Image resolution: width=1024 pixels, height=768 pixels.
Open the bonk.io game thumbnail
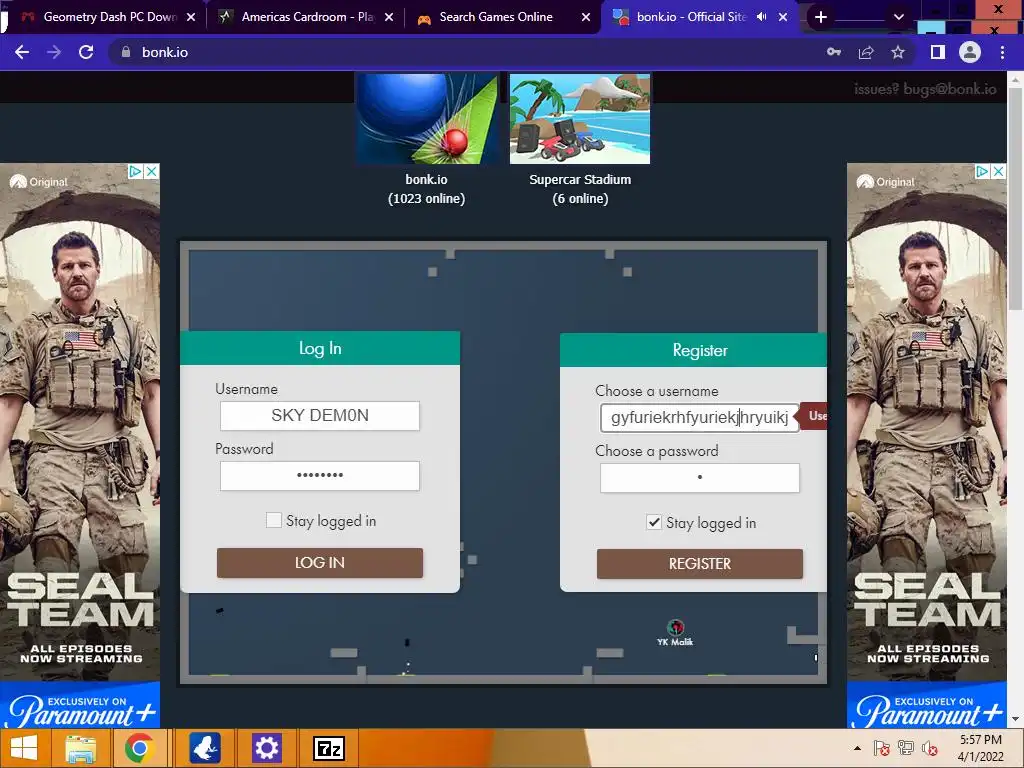(x=426, y=118)
